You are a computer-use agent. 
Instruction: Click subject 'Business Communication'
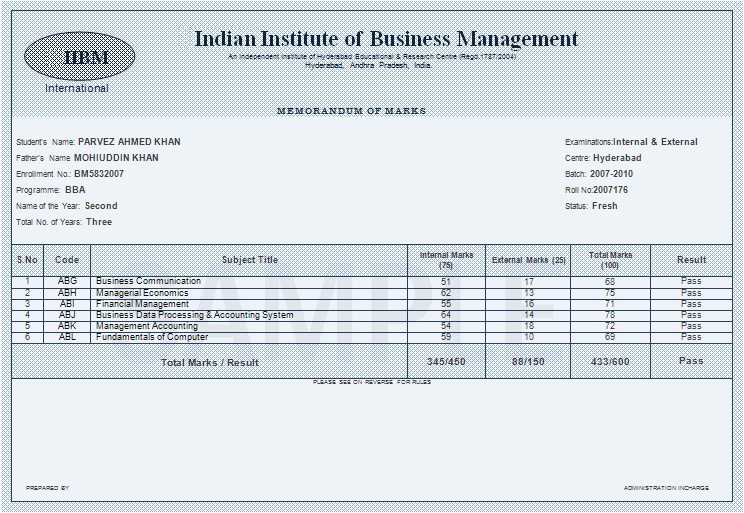[148, 281]
